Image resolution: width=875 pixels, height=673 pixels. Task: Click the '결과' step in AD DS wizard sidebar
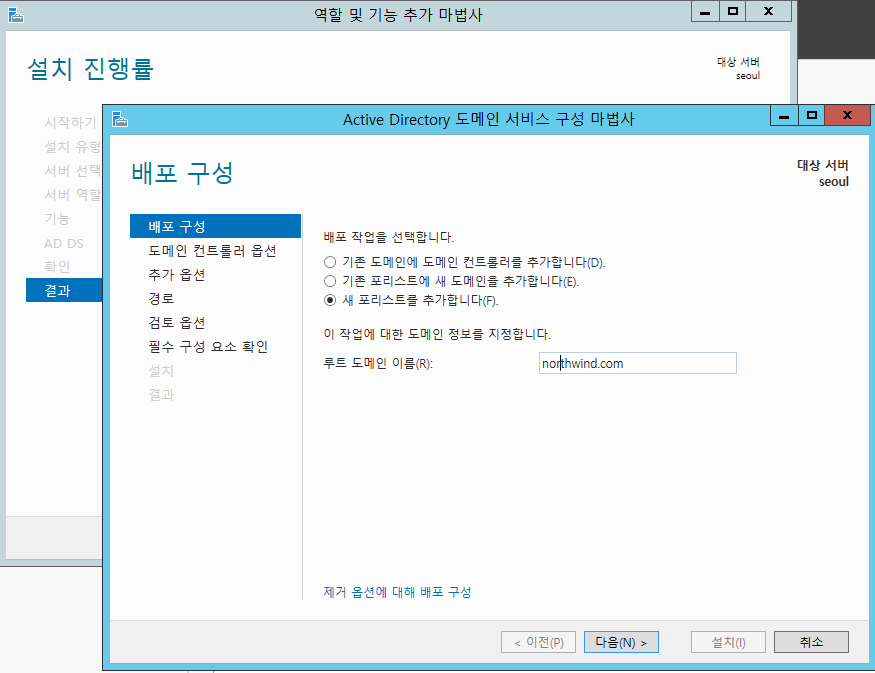tap(161, 395)
